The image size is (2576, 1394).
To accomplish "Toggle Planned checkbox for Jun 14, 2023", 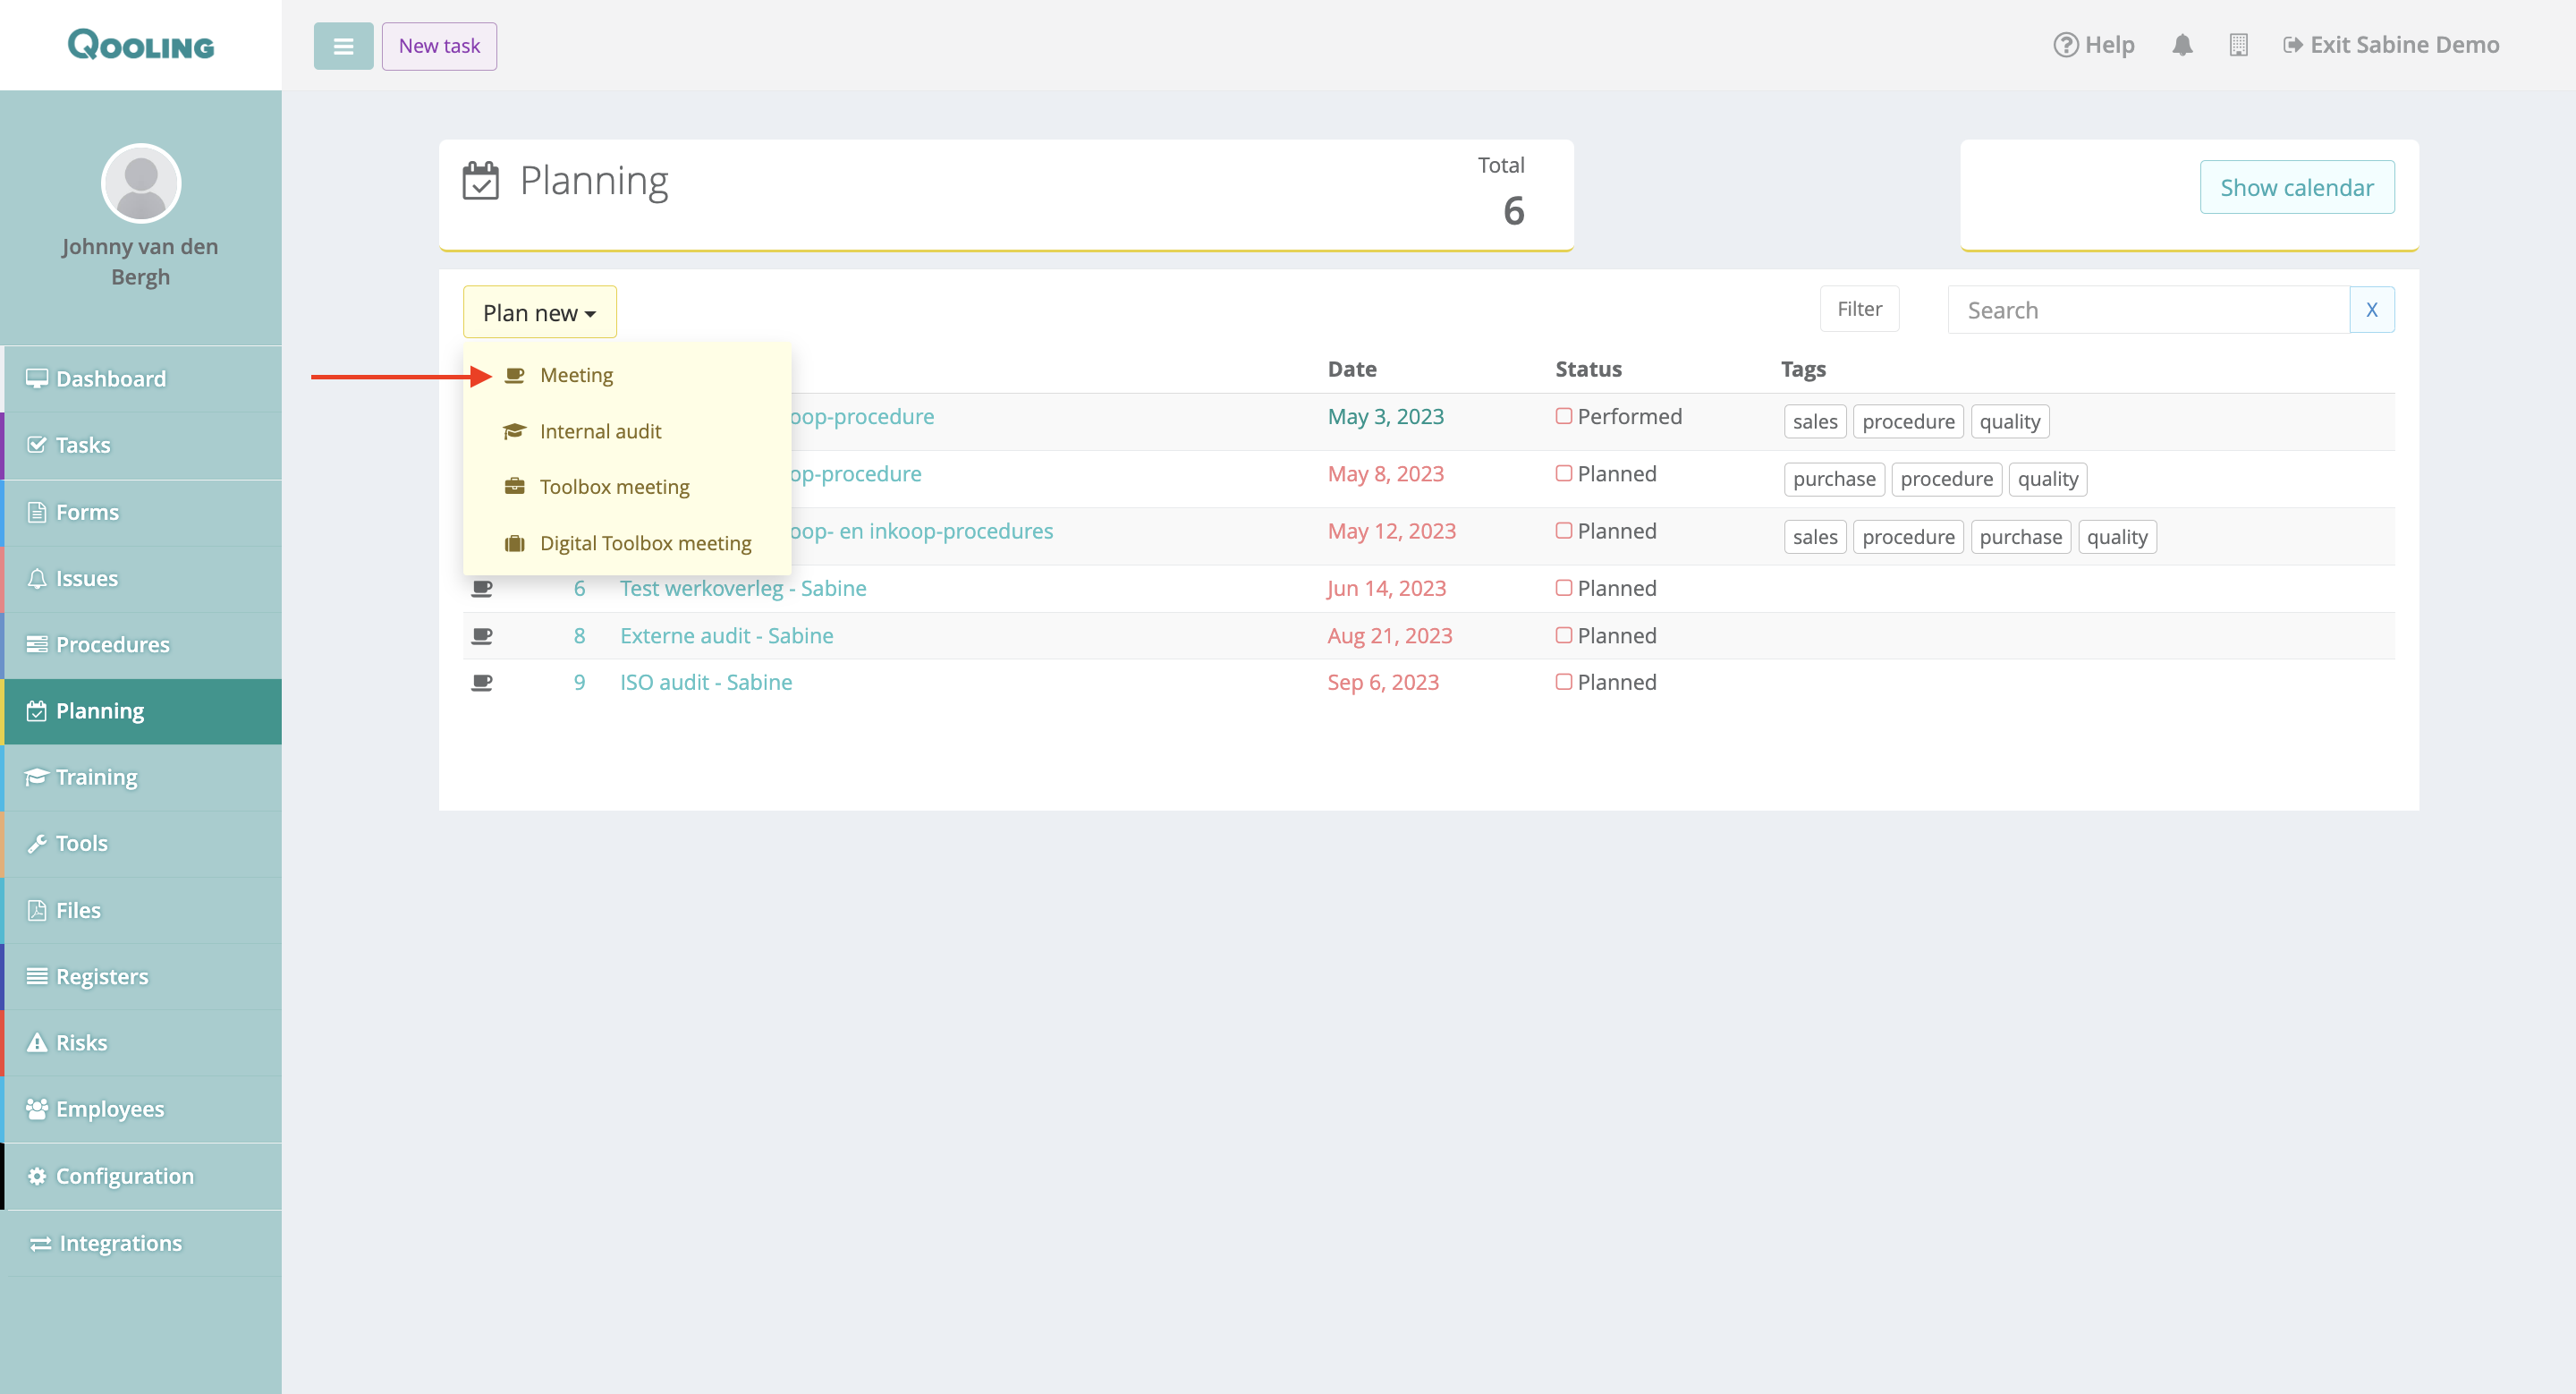I will click(1563, 588).
